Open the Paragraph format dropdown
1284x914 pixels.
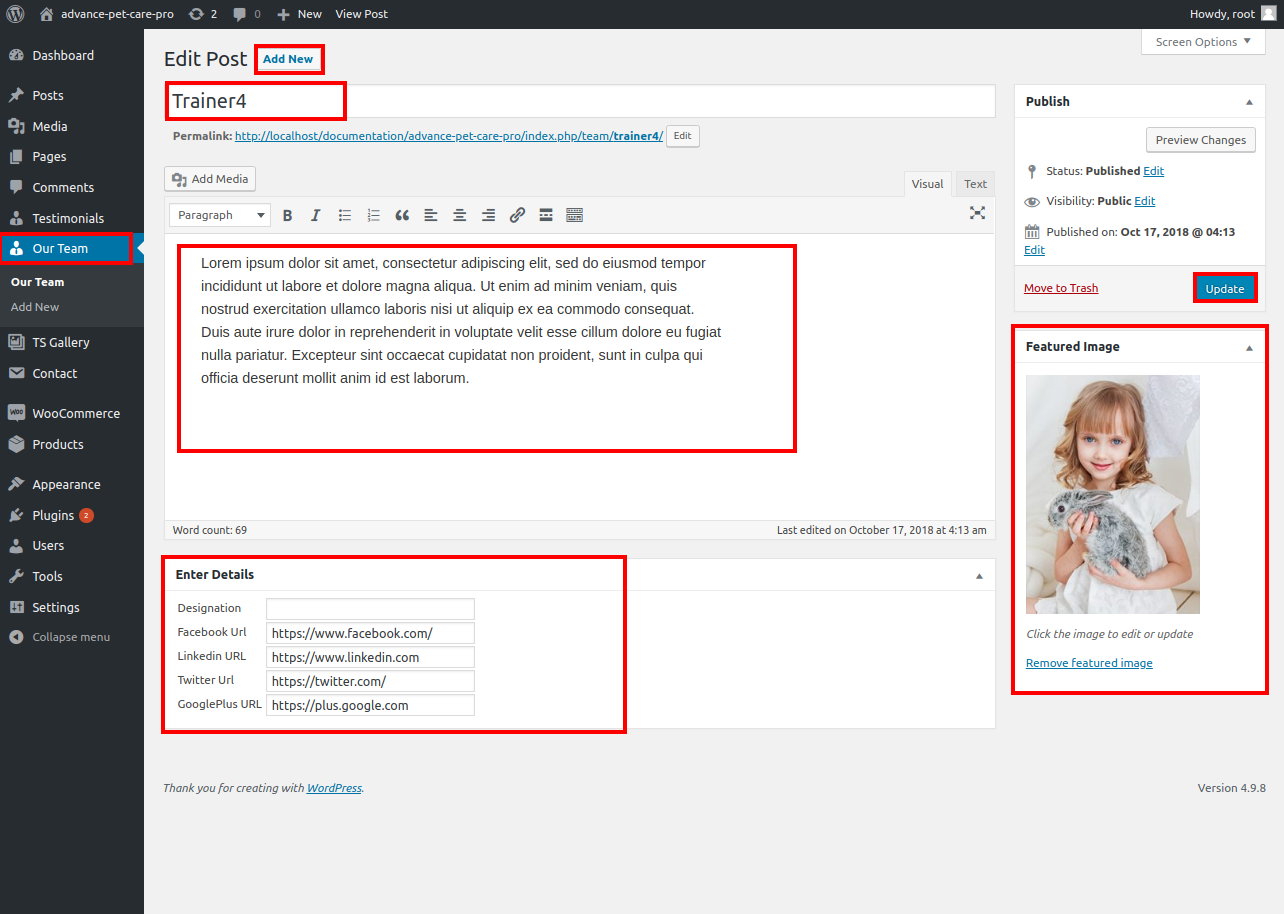(220, 215)
